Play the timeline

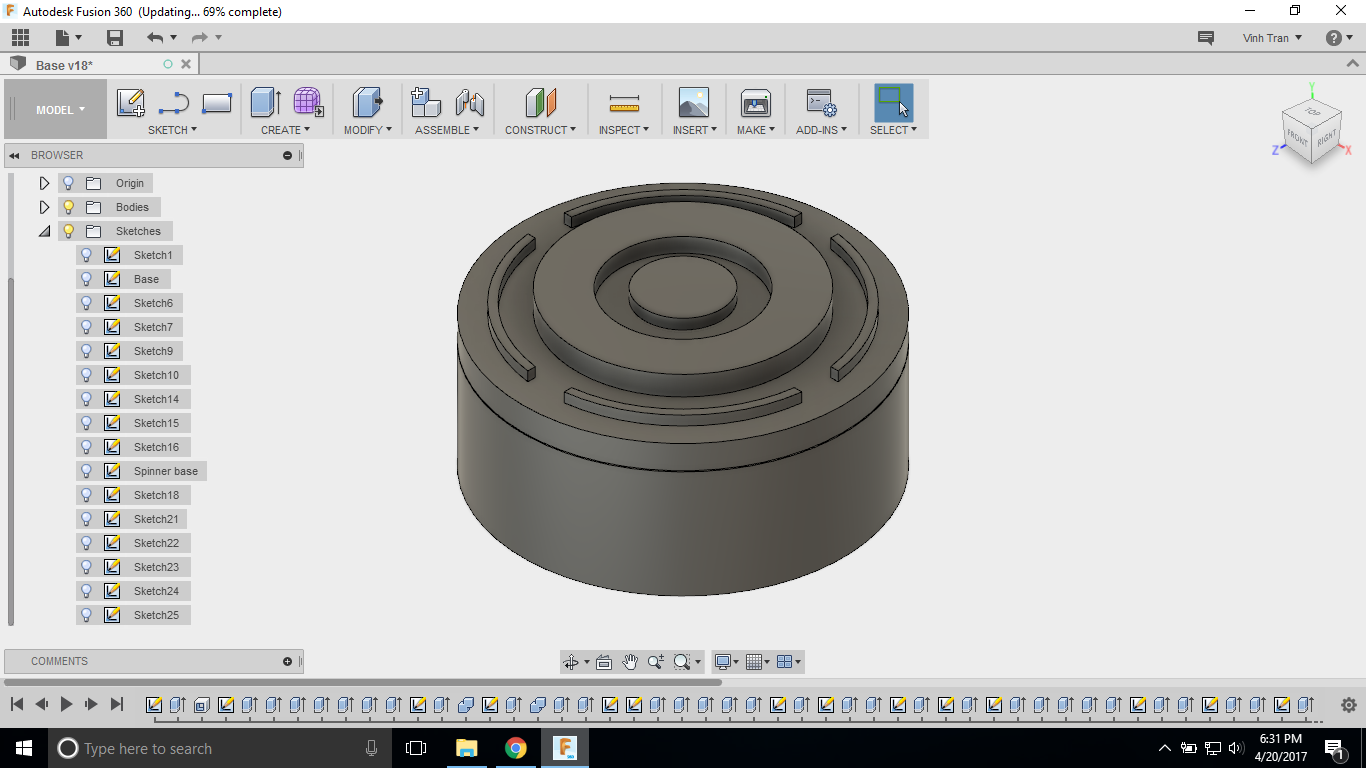[66, 704]
